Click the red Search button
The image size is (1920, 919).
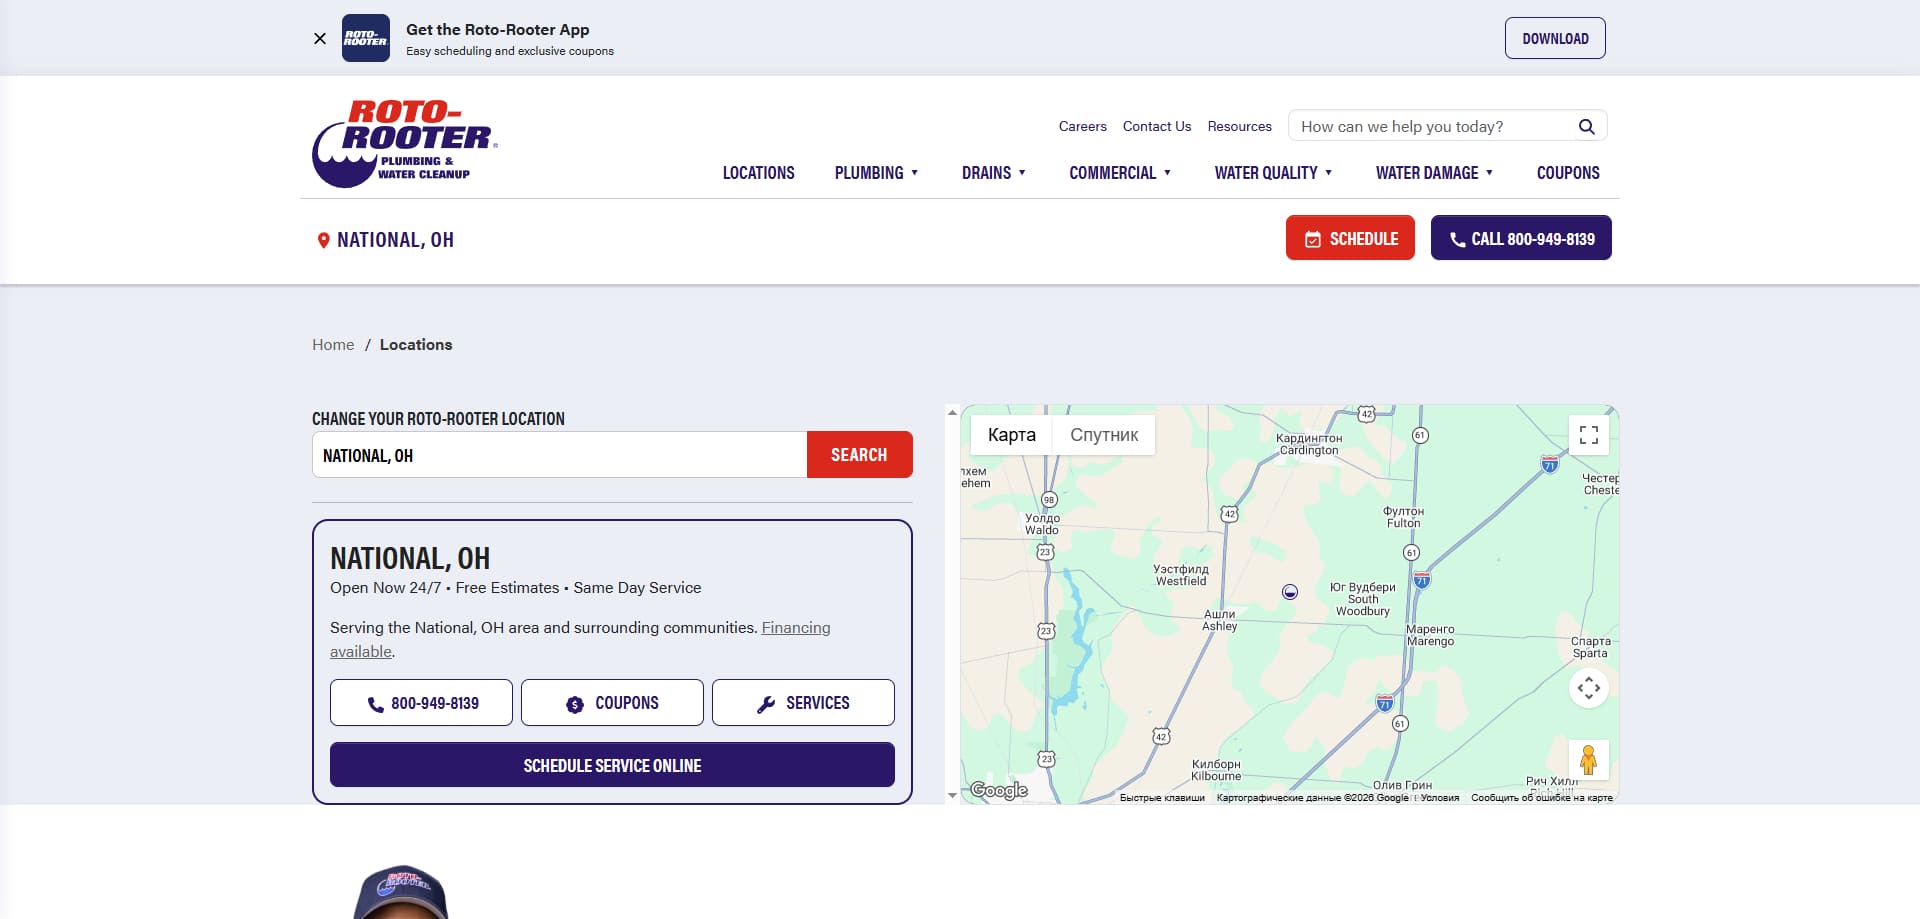859,455
